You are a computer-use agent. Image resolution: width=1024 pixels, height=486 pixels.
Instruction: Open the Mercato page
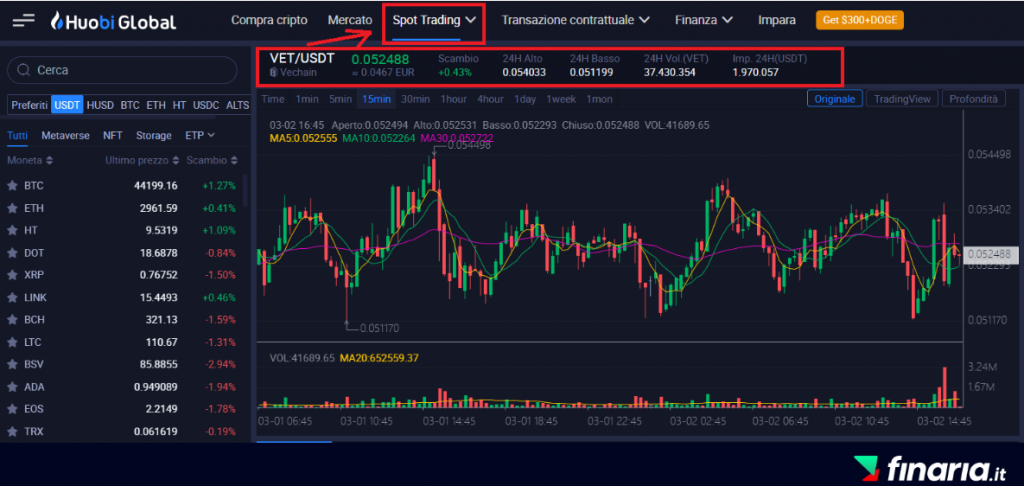click(350, 20)
